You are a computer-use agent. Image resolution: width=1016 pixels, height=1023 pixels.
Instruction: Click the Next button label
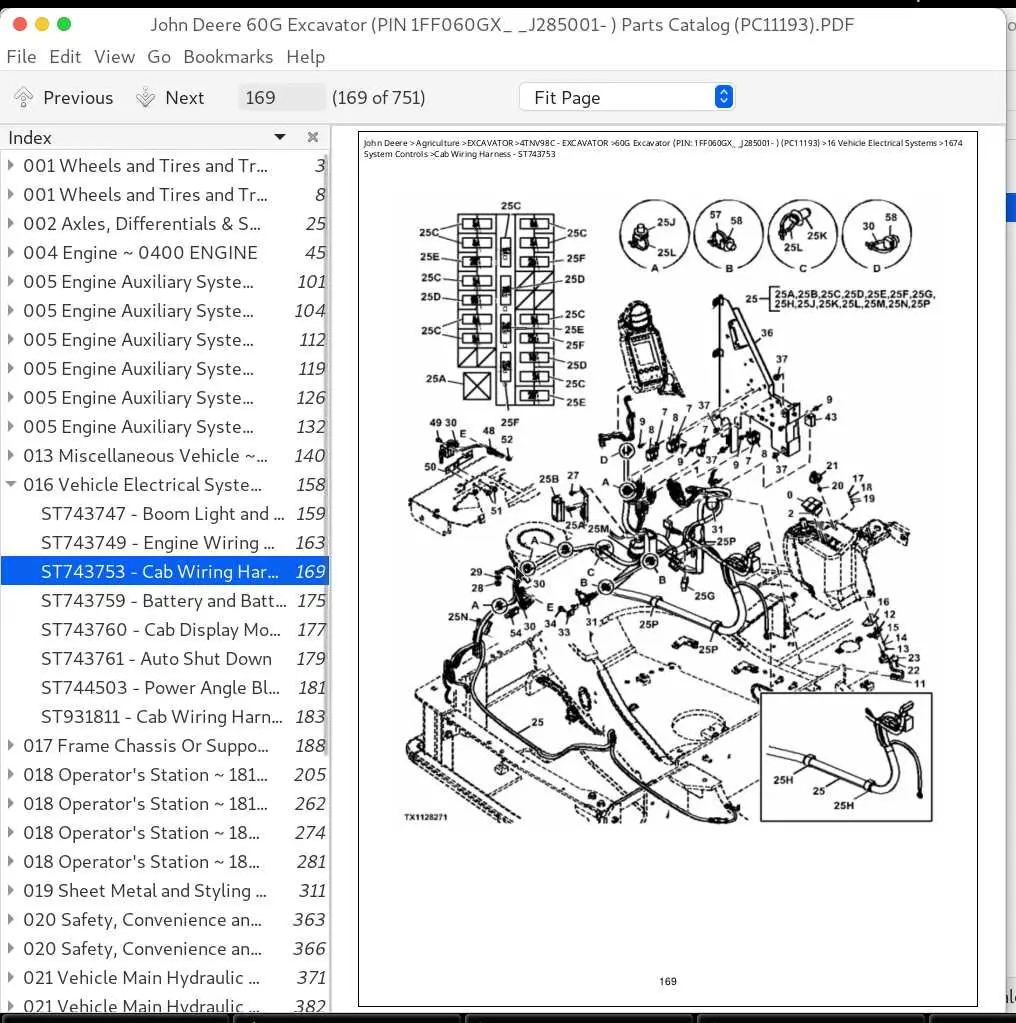tap(185, 97)
